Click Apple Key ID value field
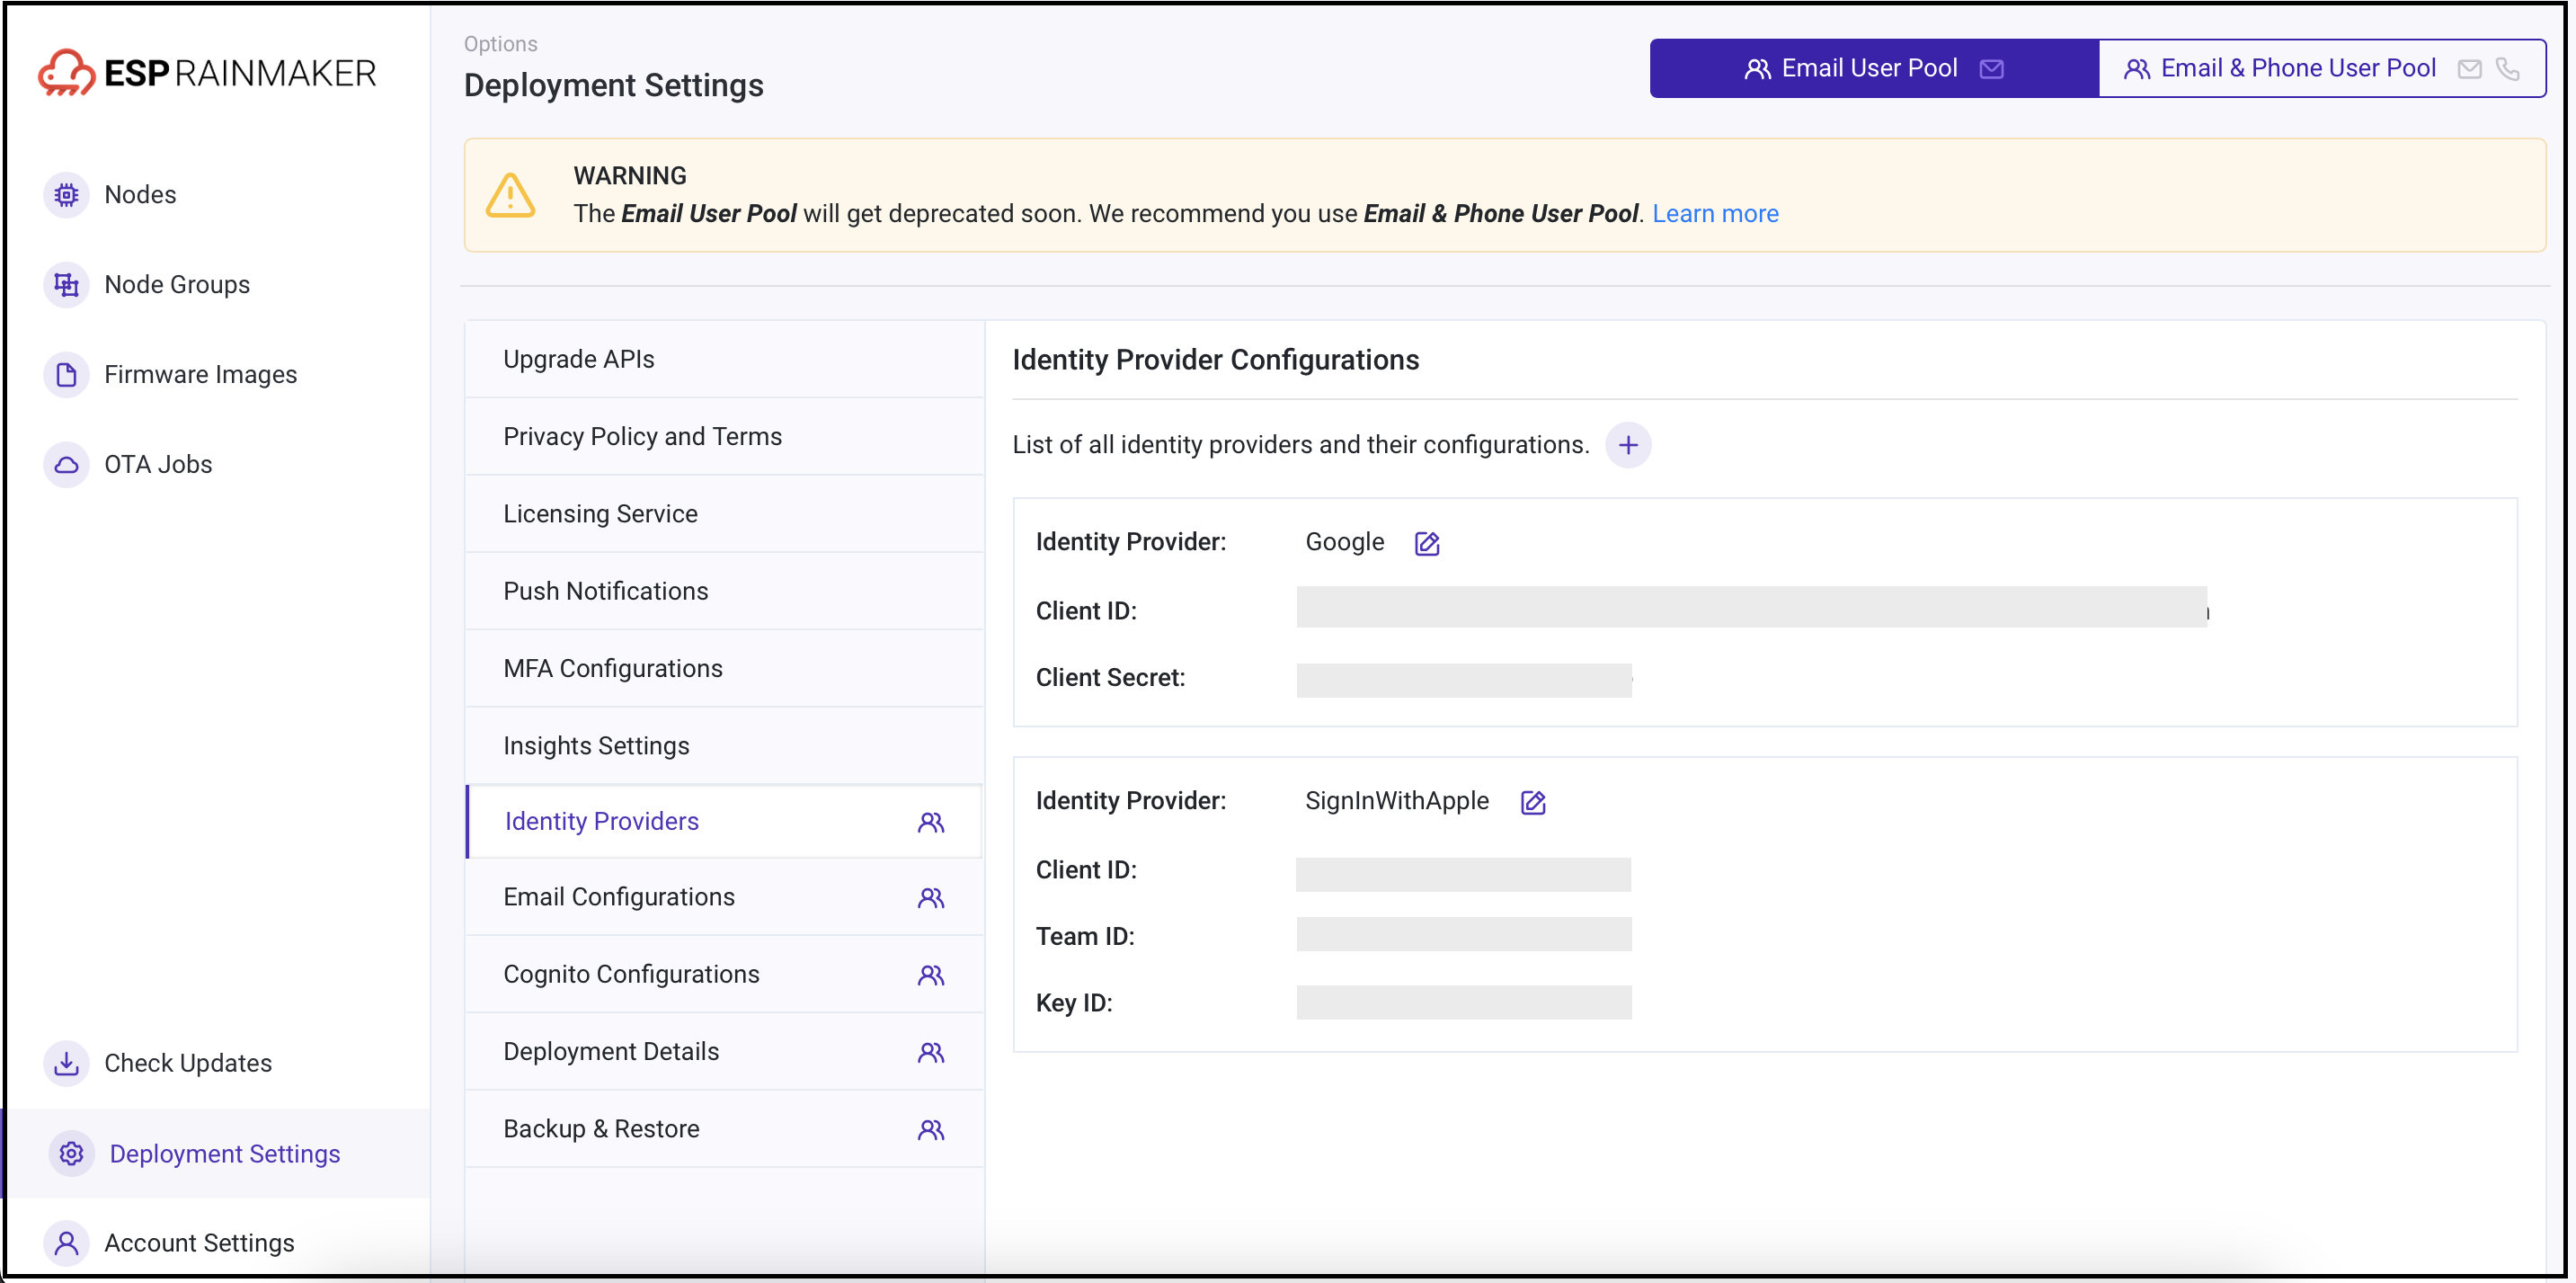 tap(1464, 1002)
